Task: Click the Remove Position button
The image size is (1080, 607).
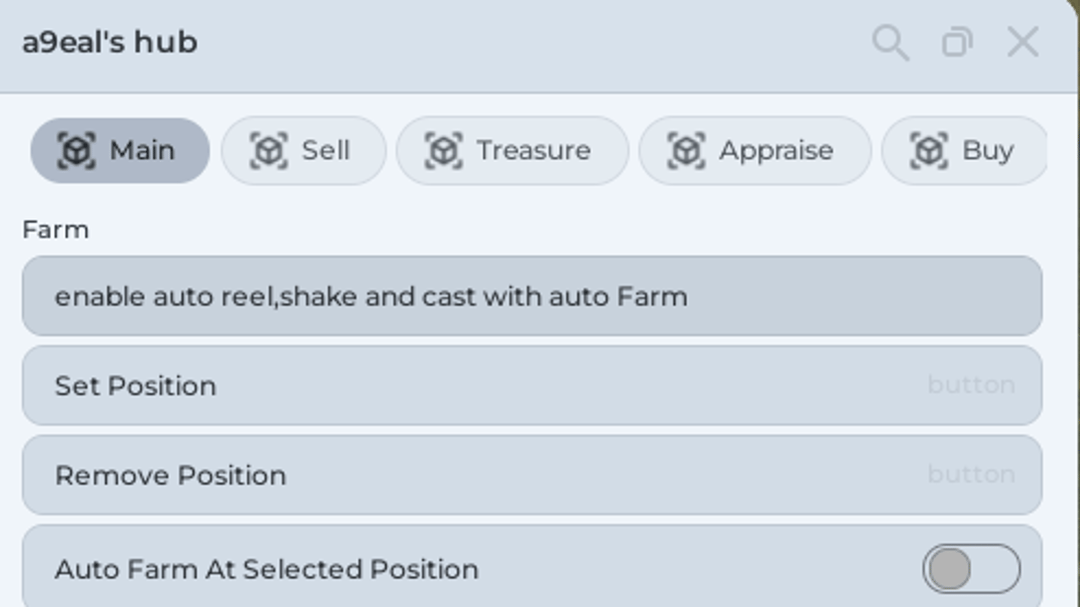Action: [x=532, y=475]
